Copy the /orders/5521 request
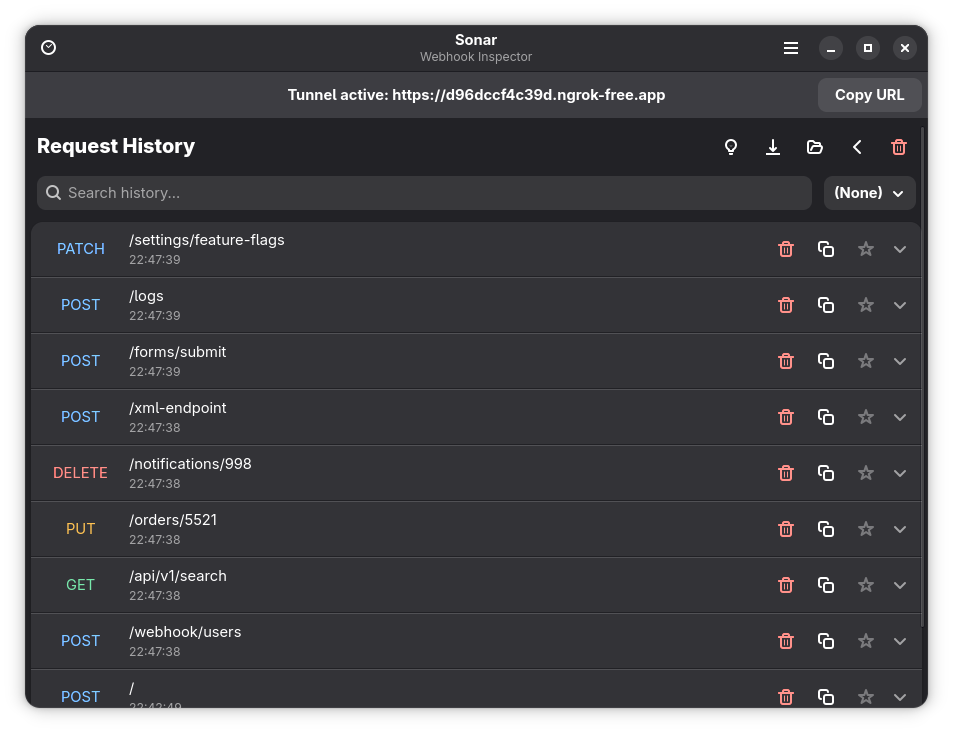This screenshot has width=953, height=733. tap(825, 529)
